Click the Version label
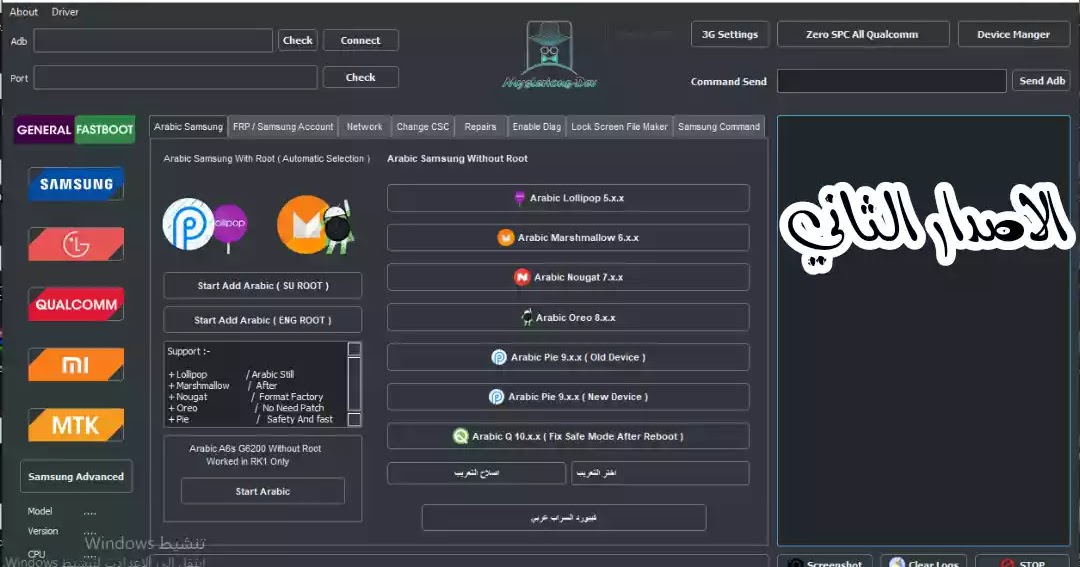1080x567 pixels. 43,531
